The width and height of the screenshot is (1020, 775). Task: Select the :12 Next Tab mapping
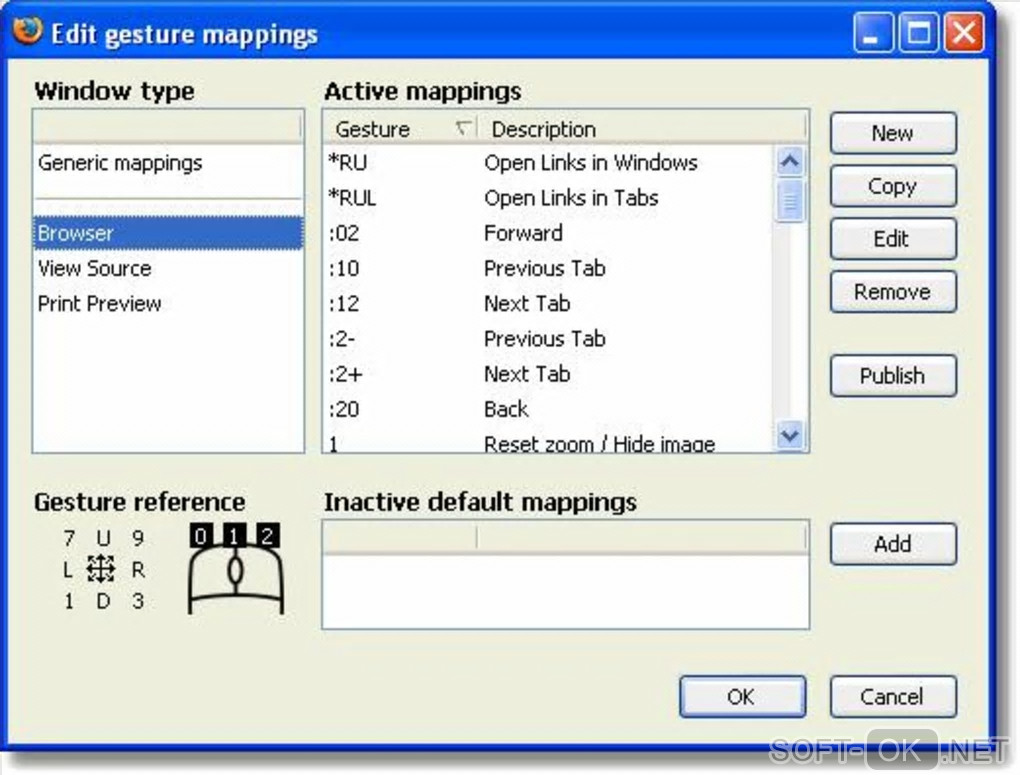pyautogui.click(x=548, y=303)
